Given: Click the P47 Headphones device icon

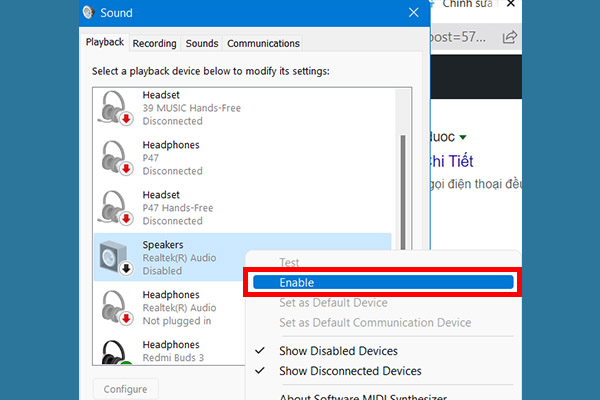Looking at the screenshot, I should click(117, 158).
